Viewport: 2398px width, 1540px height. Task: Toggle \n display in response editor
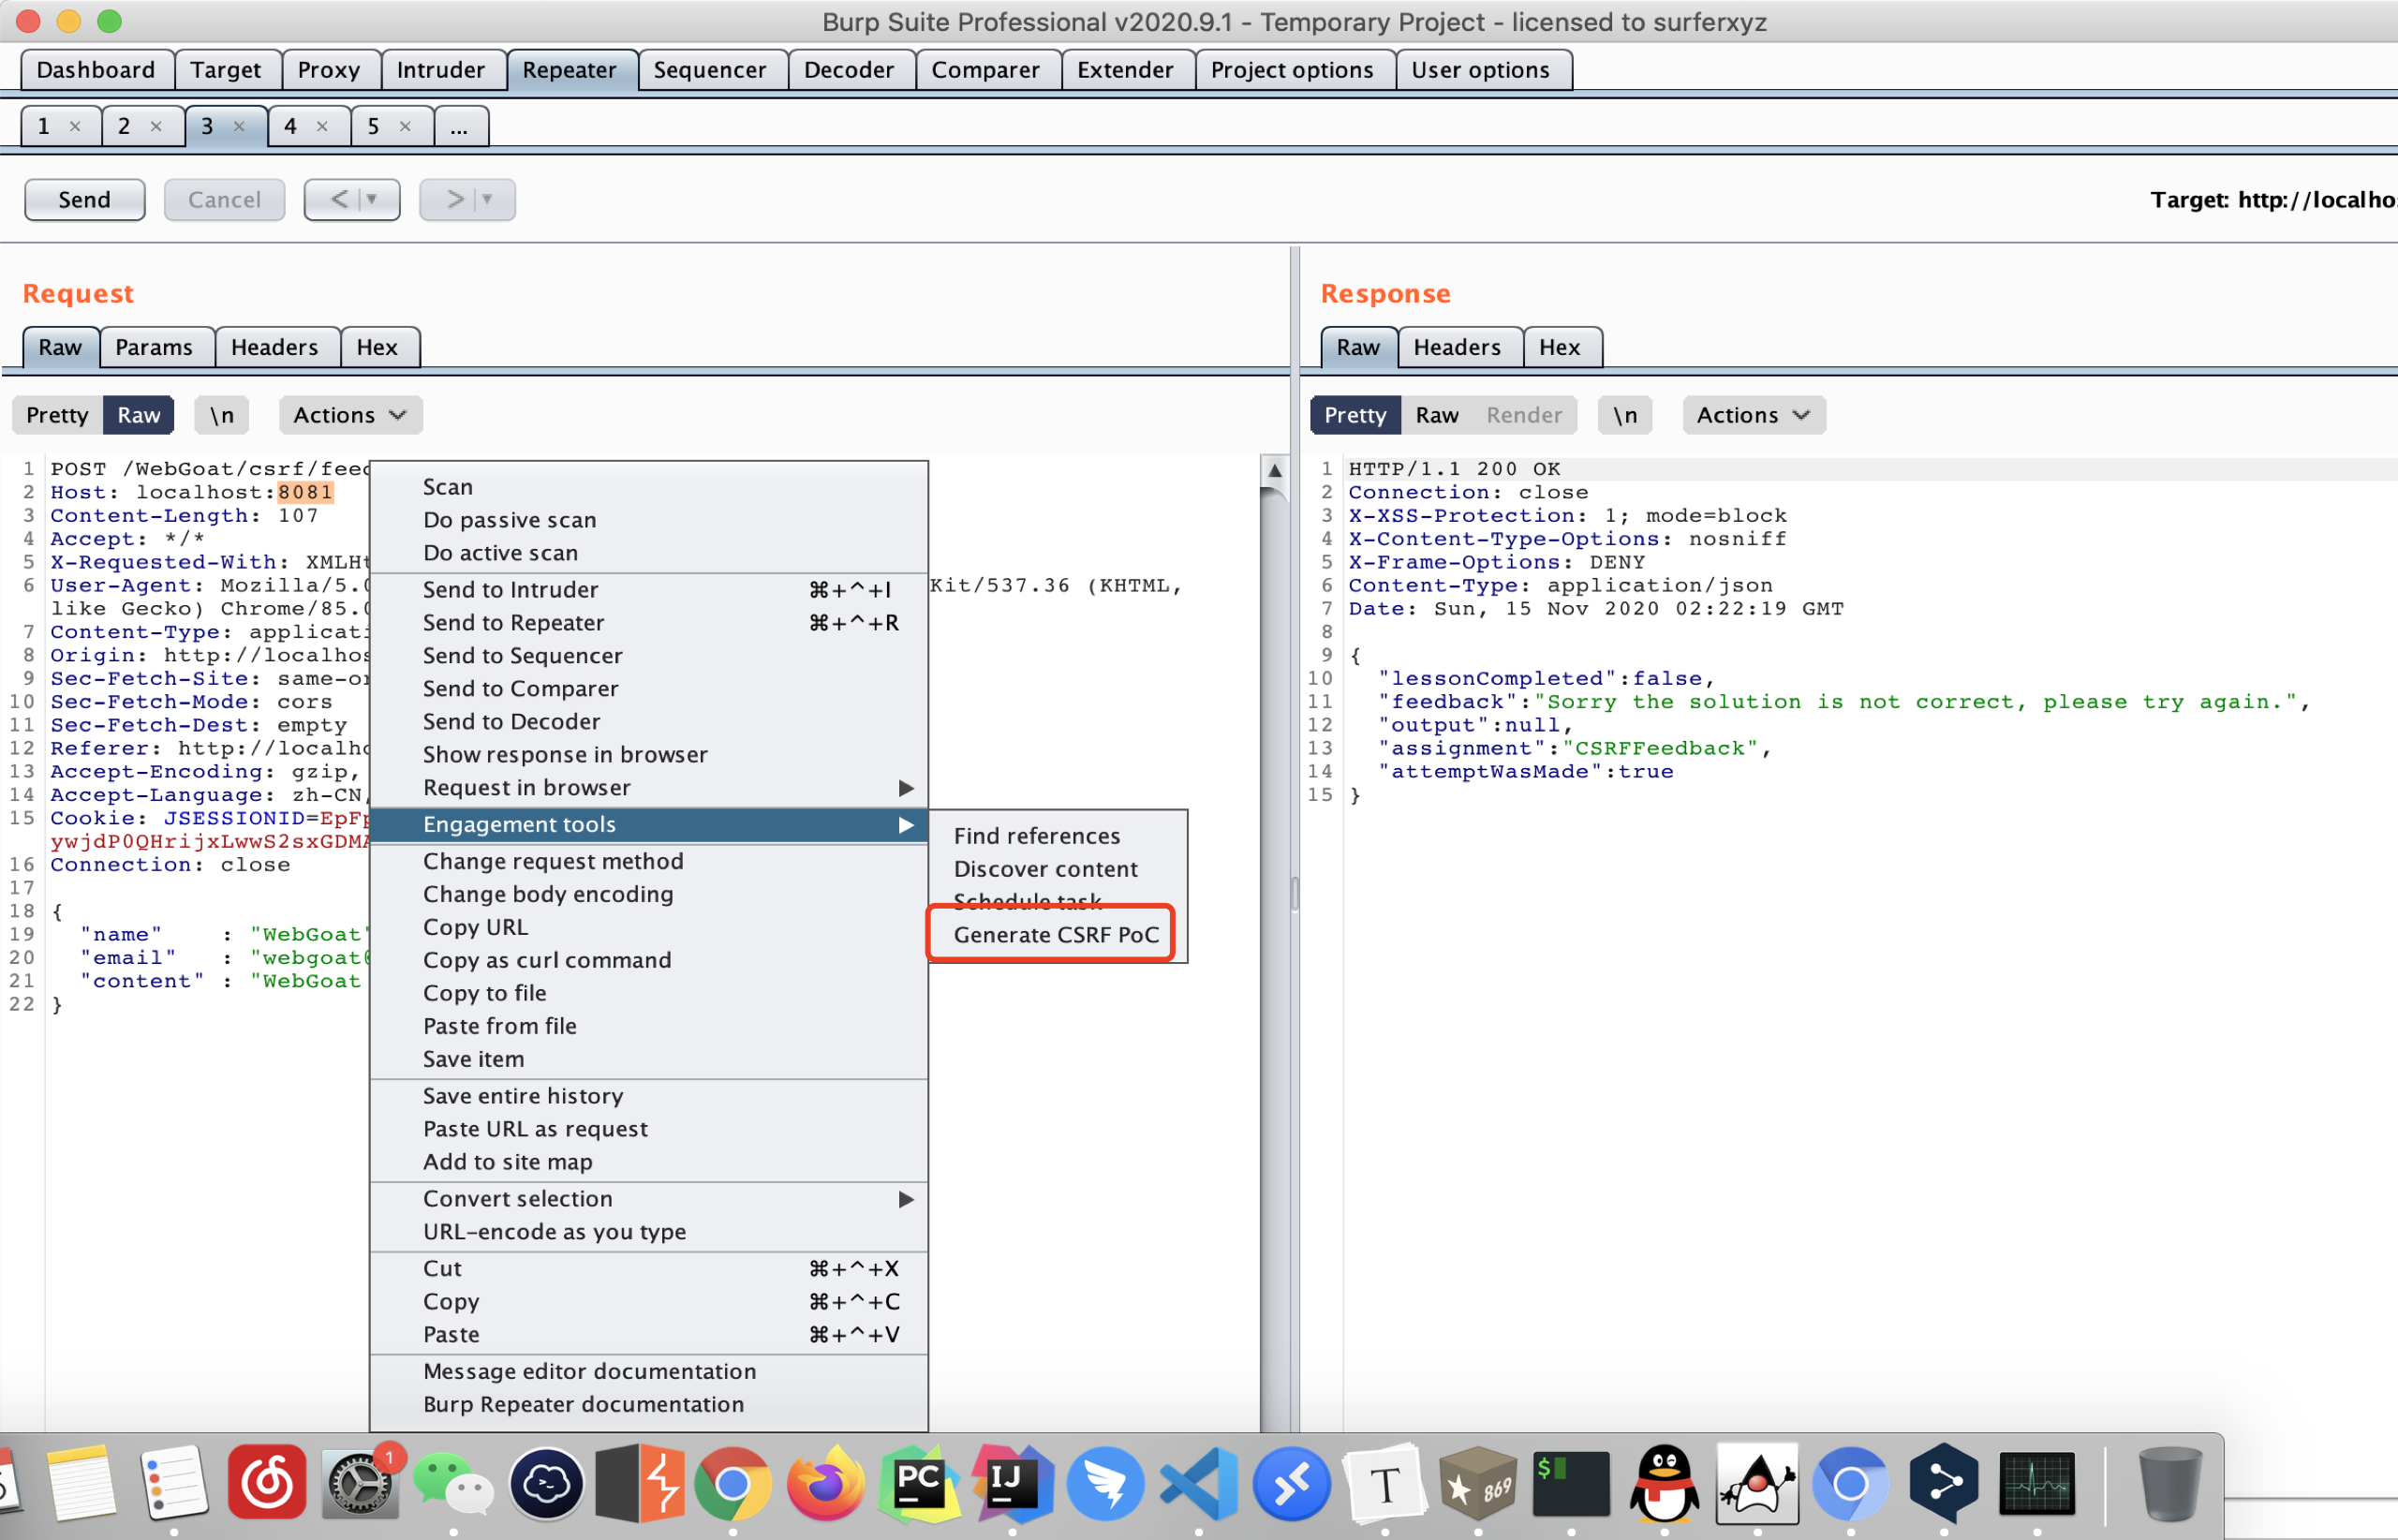click(x=1625, y=415)
